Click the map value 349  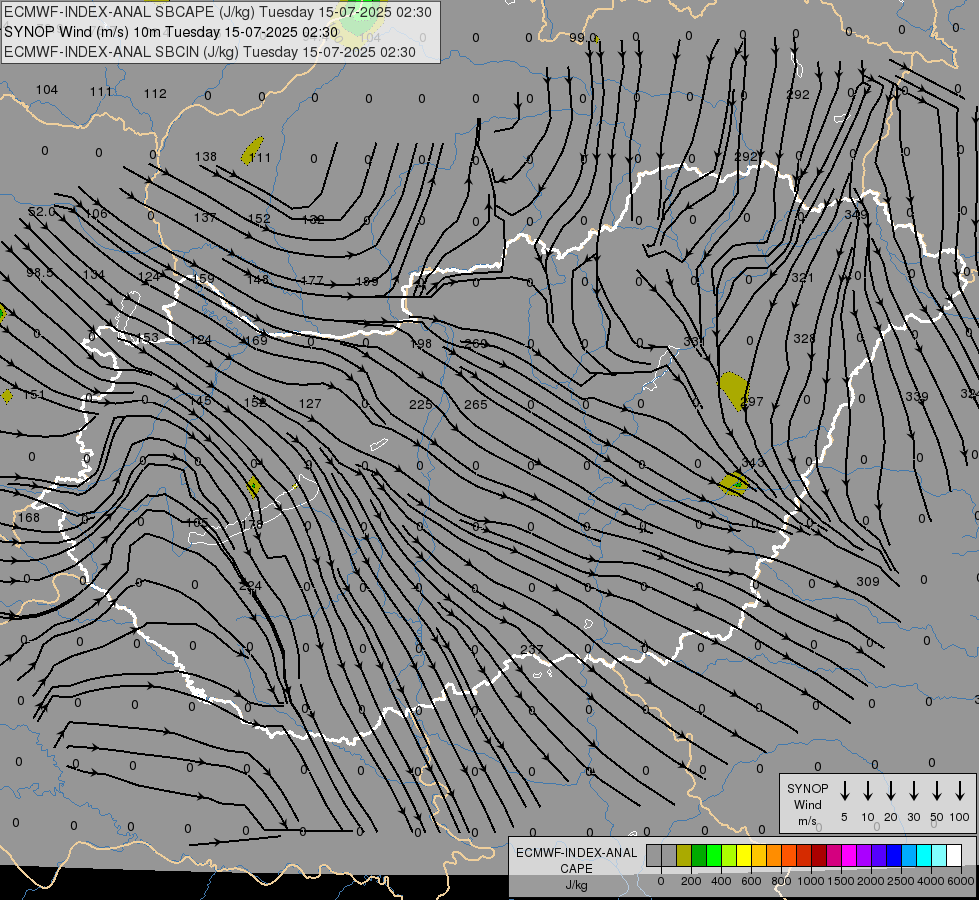(x=855, y=214)
